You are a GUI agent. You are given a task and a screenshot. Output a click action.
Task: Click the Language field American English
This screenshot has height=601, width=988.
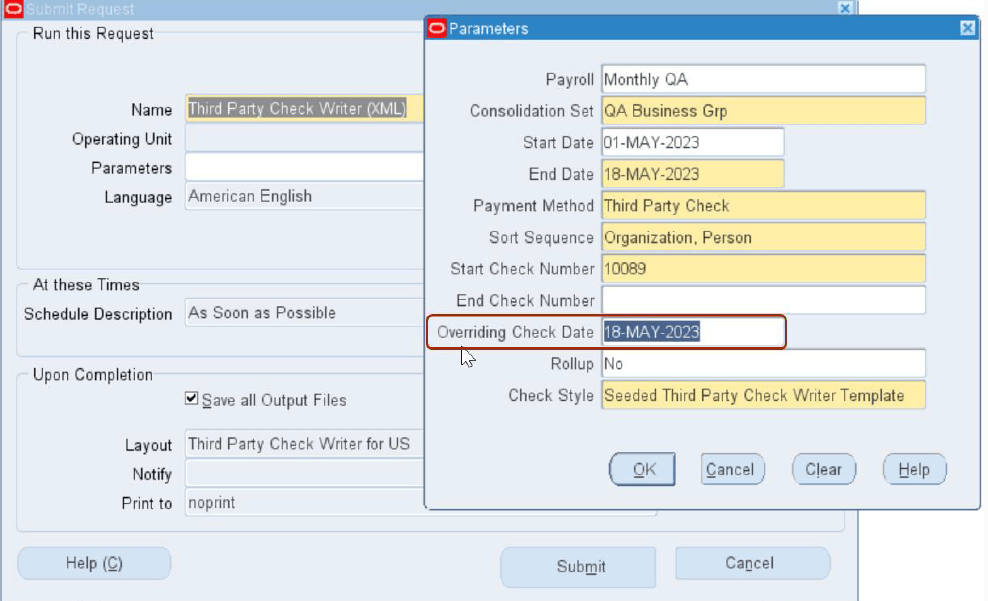304,196
